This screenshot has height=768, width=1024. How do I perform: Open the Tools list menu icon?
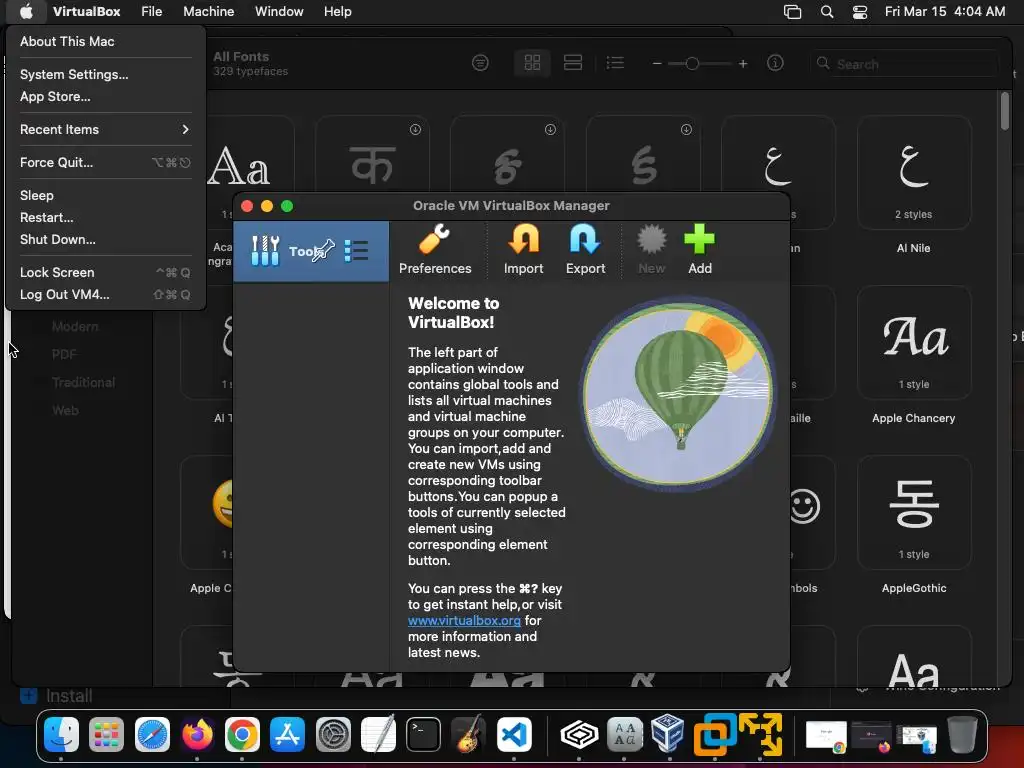pos(357,251)
